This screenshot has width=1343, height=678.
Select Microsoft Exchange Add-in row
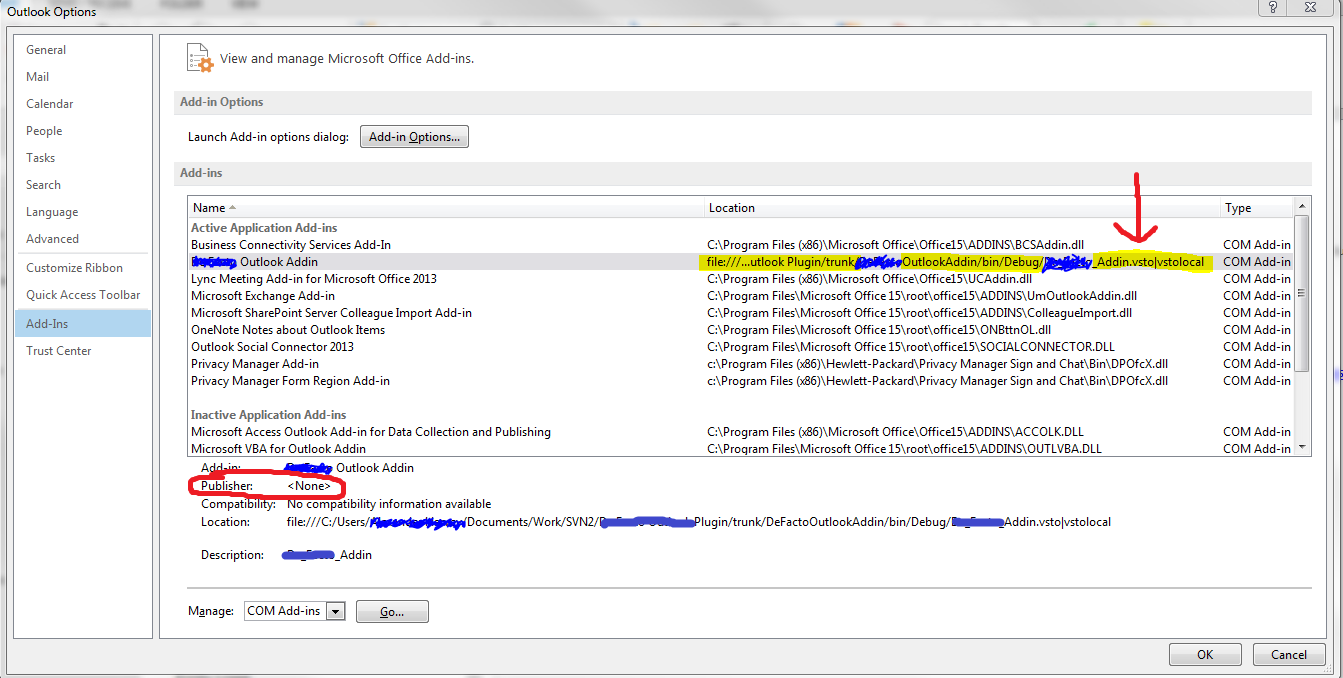point(740,296)
